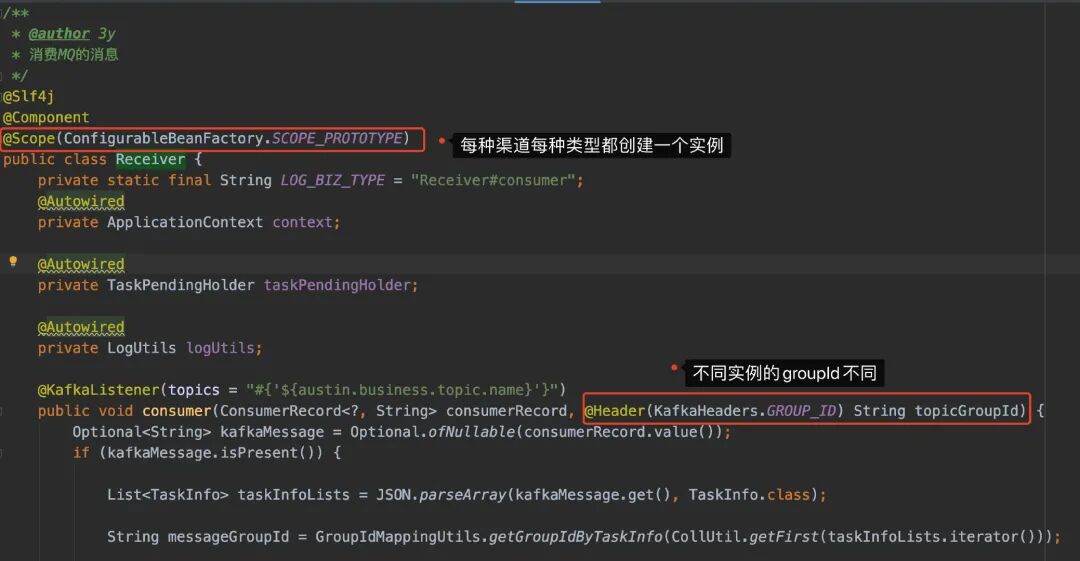
Task: Click the @author Javadoc tag
Action: (x=59, y=34)
